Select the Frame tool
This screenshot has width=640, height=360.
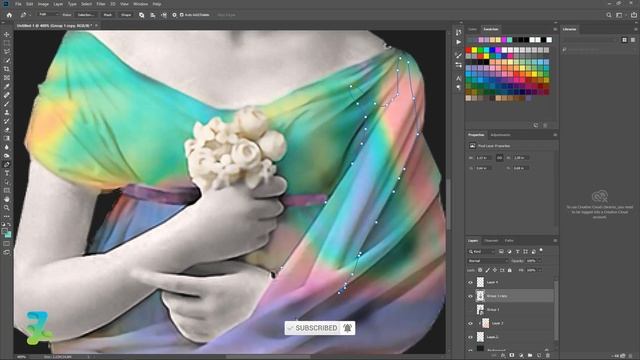coord(7,78)
